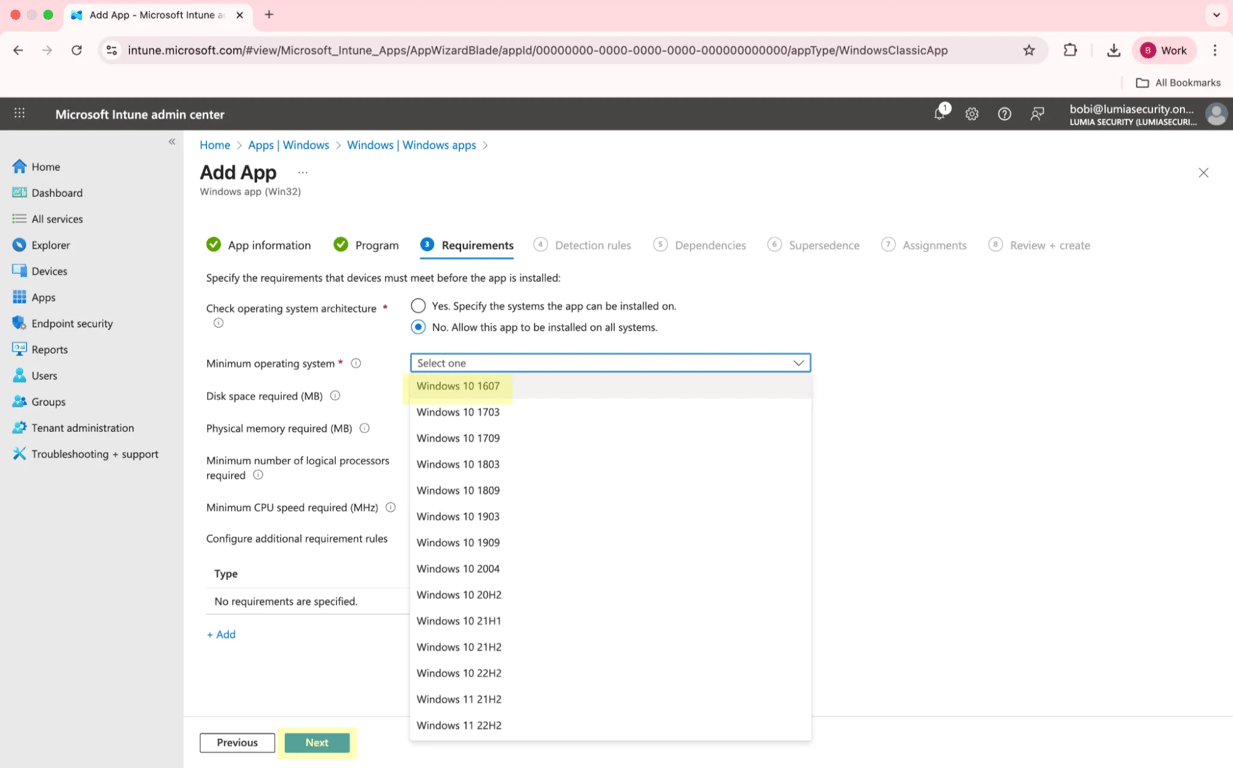Open All services in the sidebar
Image resolution: width=1233 pixels, height=768 pixels.
(47, 219)
